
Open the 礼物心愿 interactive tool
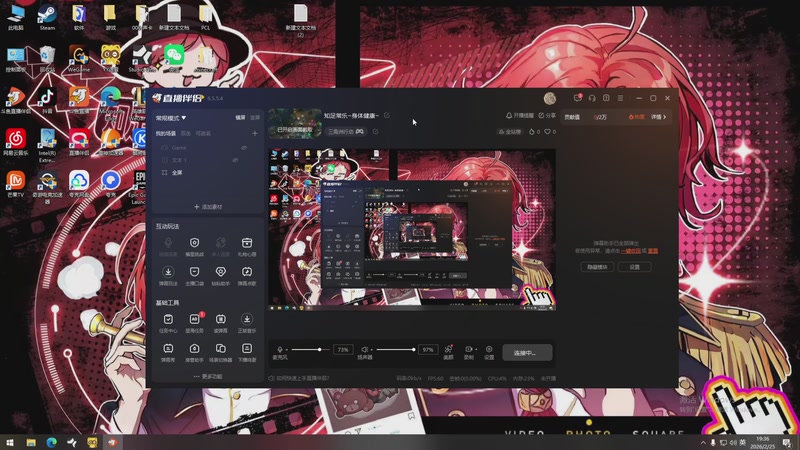(247, 246)
